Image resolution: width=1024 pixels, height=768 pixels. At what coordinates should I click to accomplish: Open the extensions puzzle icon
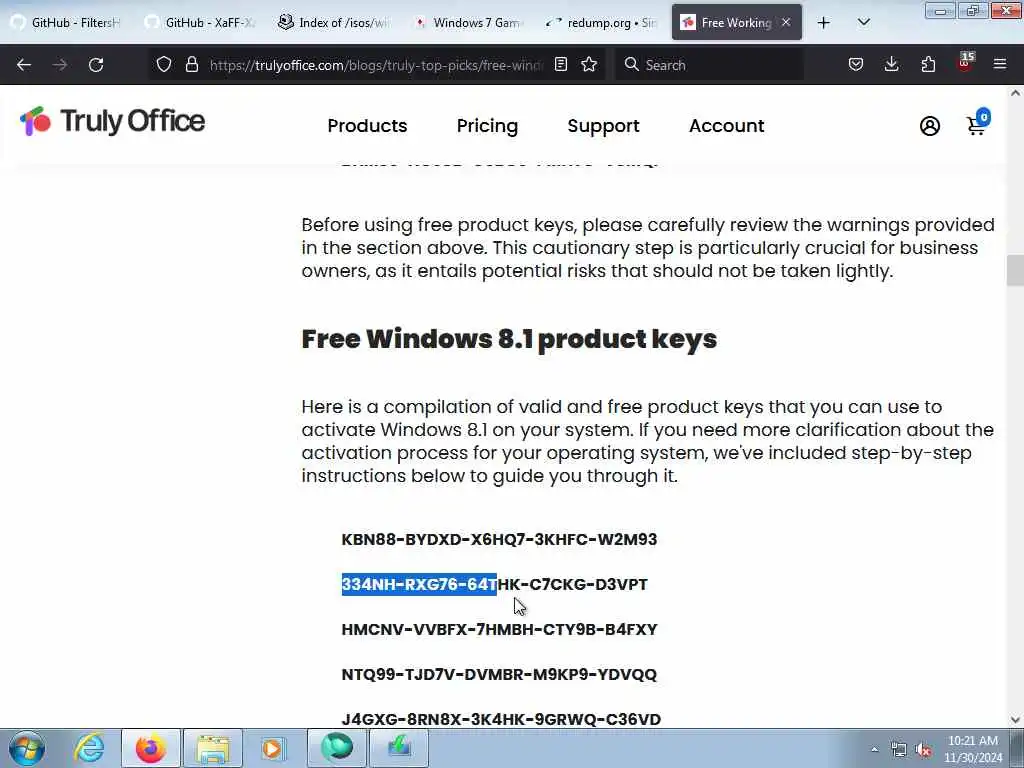point(928,64)
